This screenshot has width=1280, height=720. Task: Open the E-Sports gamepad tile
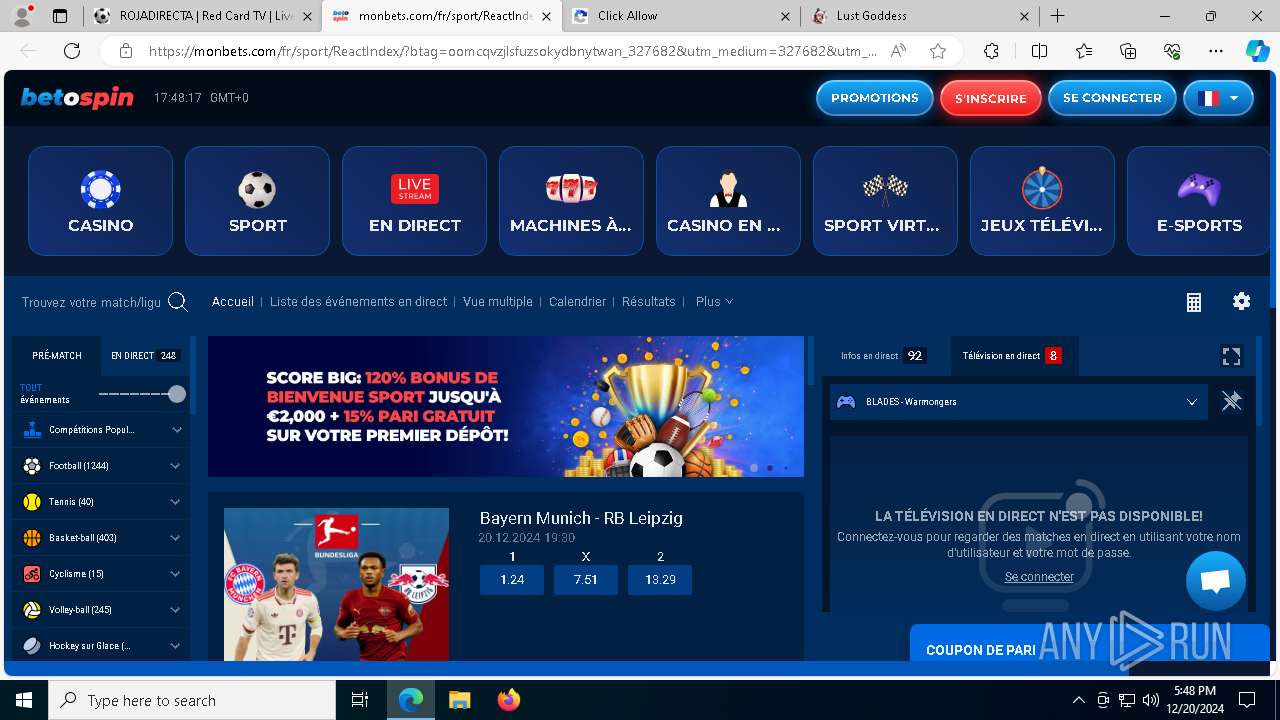click(x=1198, y=201)
